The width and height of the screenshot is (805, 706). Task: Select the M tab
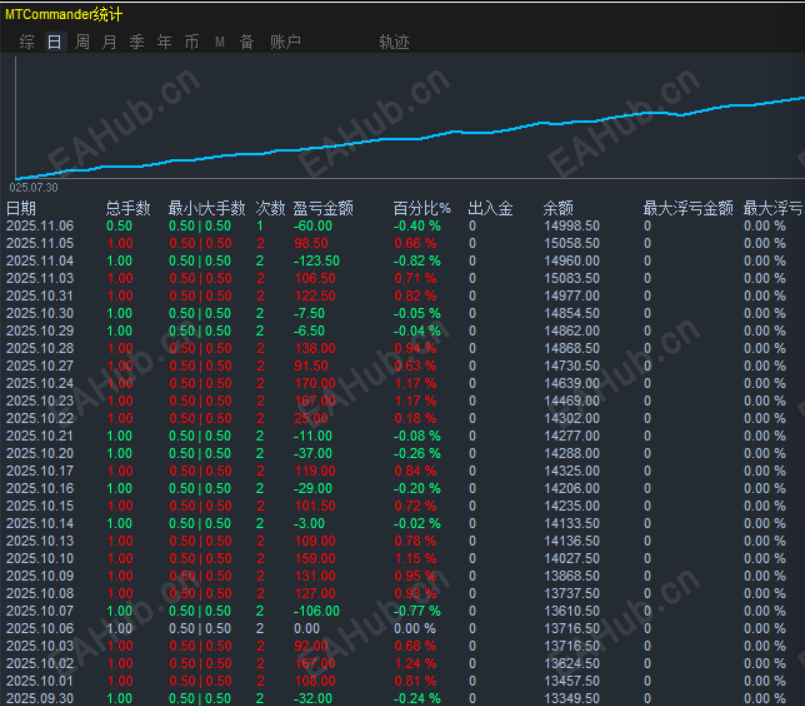[220, 42]
